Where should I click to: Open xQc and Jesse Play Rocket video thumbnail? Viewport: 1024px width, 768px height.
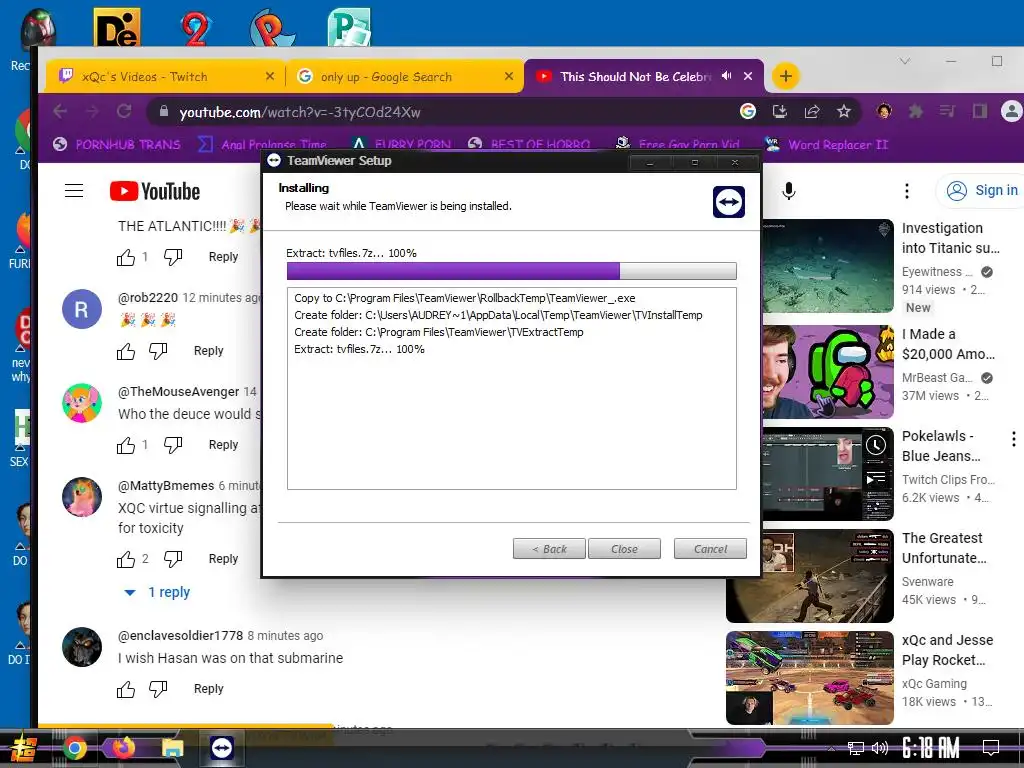click(x=810, y=678)
